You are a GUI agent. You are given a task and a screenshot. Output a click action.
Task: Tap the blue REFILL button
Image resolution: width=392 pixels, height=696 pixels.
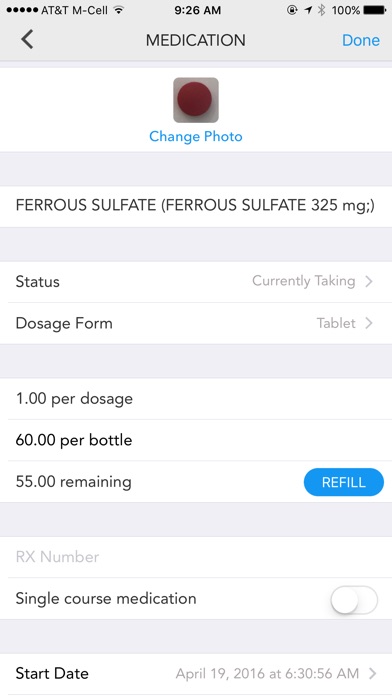[344, 482]
